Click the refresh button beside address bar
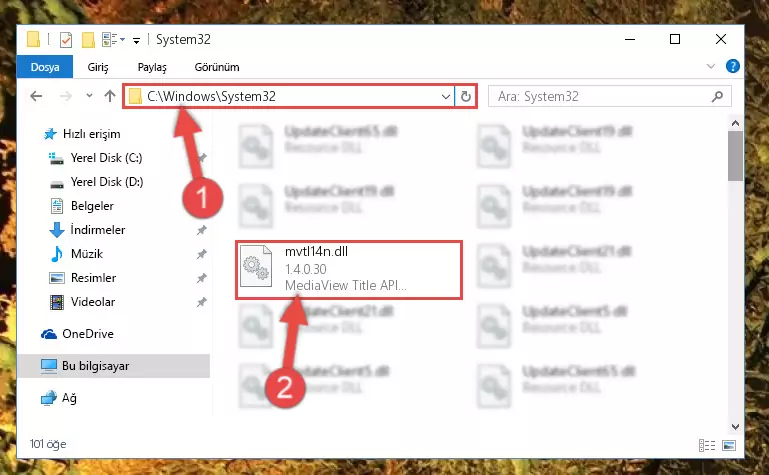 [465, 96]
